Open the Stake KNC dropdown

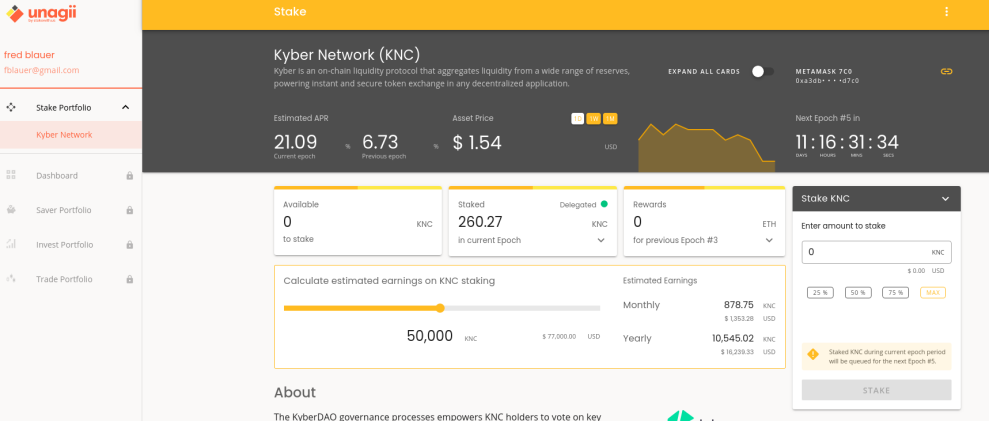pyautogui.click(x=945, y=199)
